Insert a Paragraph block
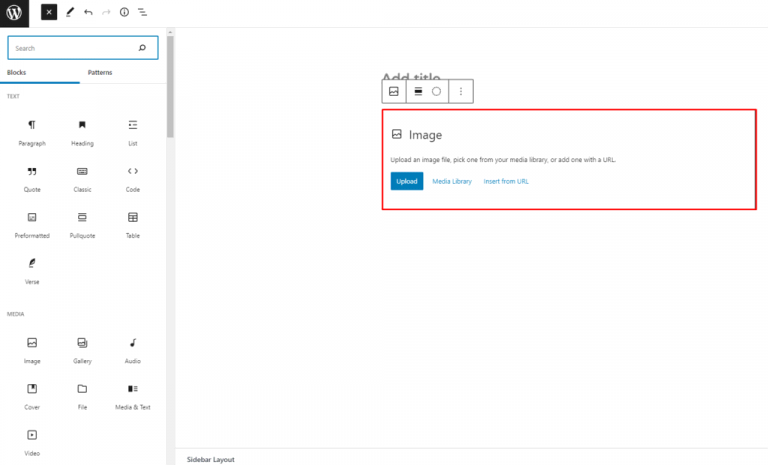Viewport: 768px width, 465px height. pyautogui.click(x=32, y=133)
